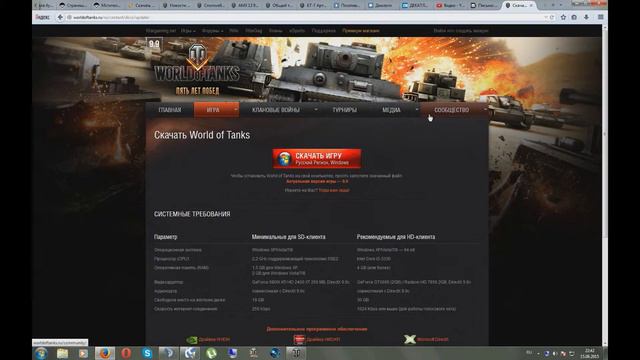Open the Форумы dropdown in the top bar
Viewport: 640px width, 360px height.
212,31
